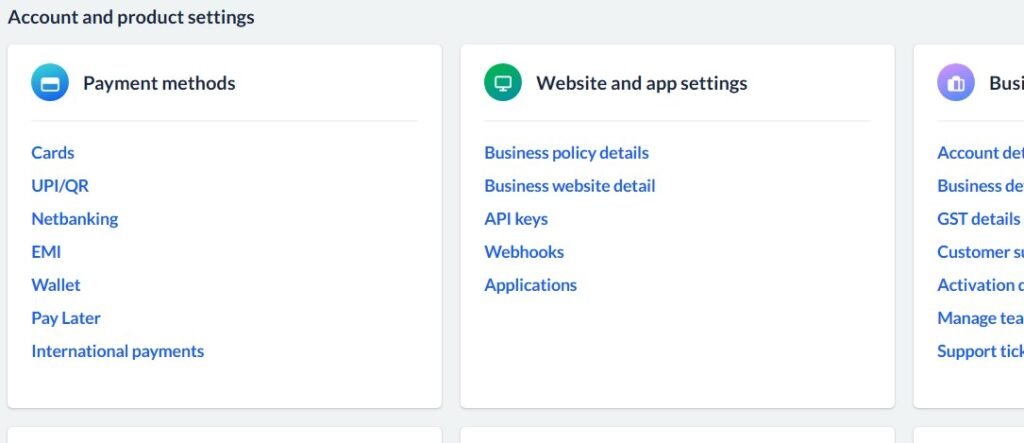1024x443 pixels.
Task: Click the Website and app settings heading
Action: [642, 83]
